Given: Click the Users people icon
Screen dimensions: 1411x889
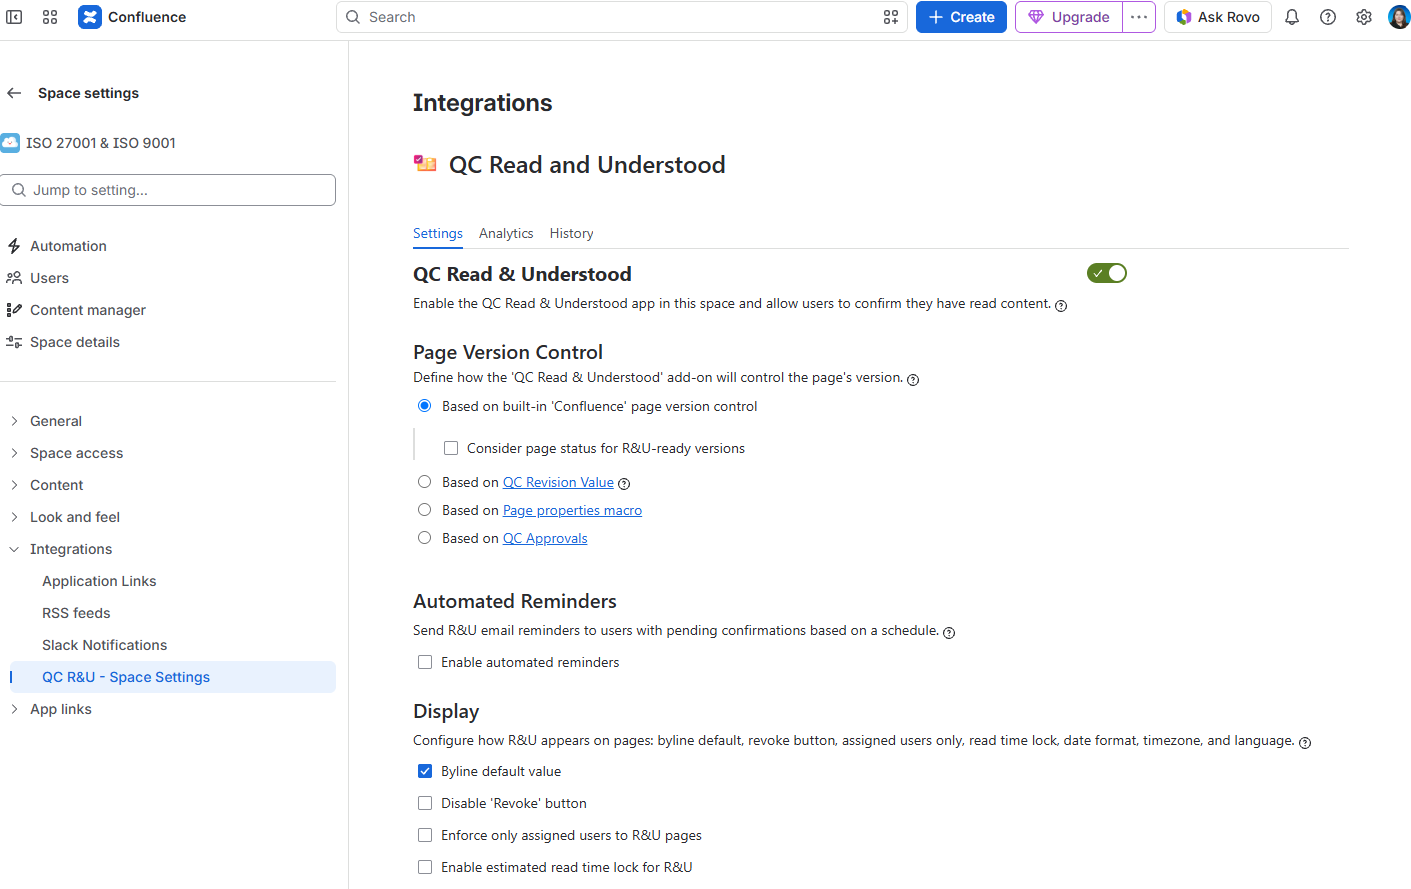Looking at the screenshot, I should 14,278.
